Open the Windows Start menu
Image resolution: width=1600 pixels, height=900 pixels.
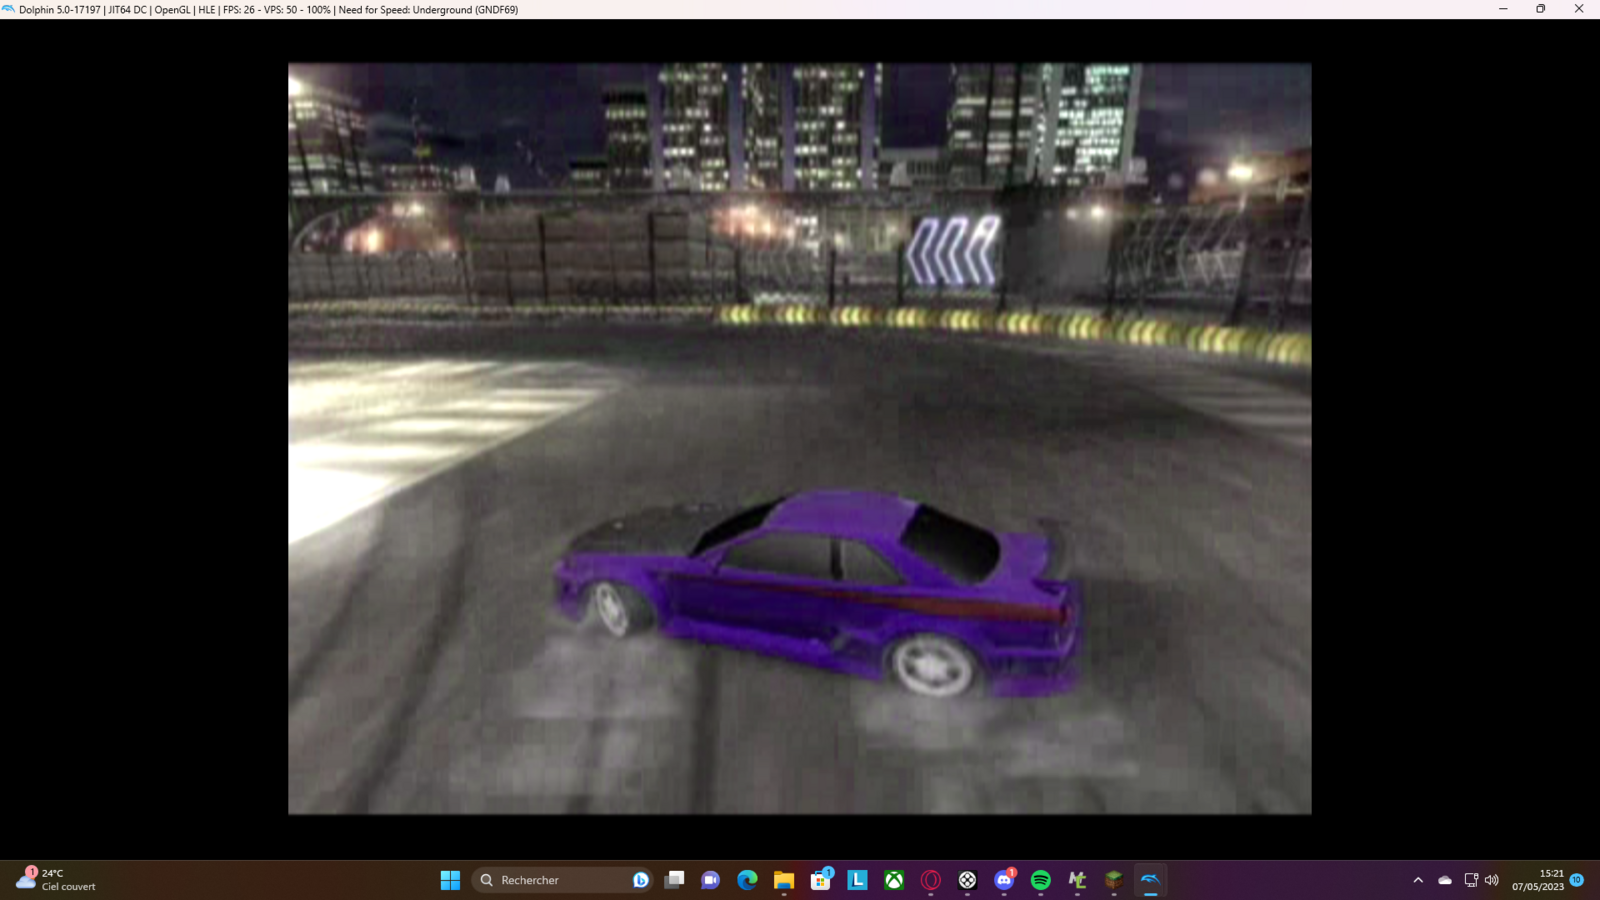tap(450, 880)
